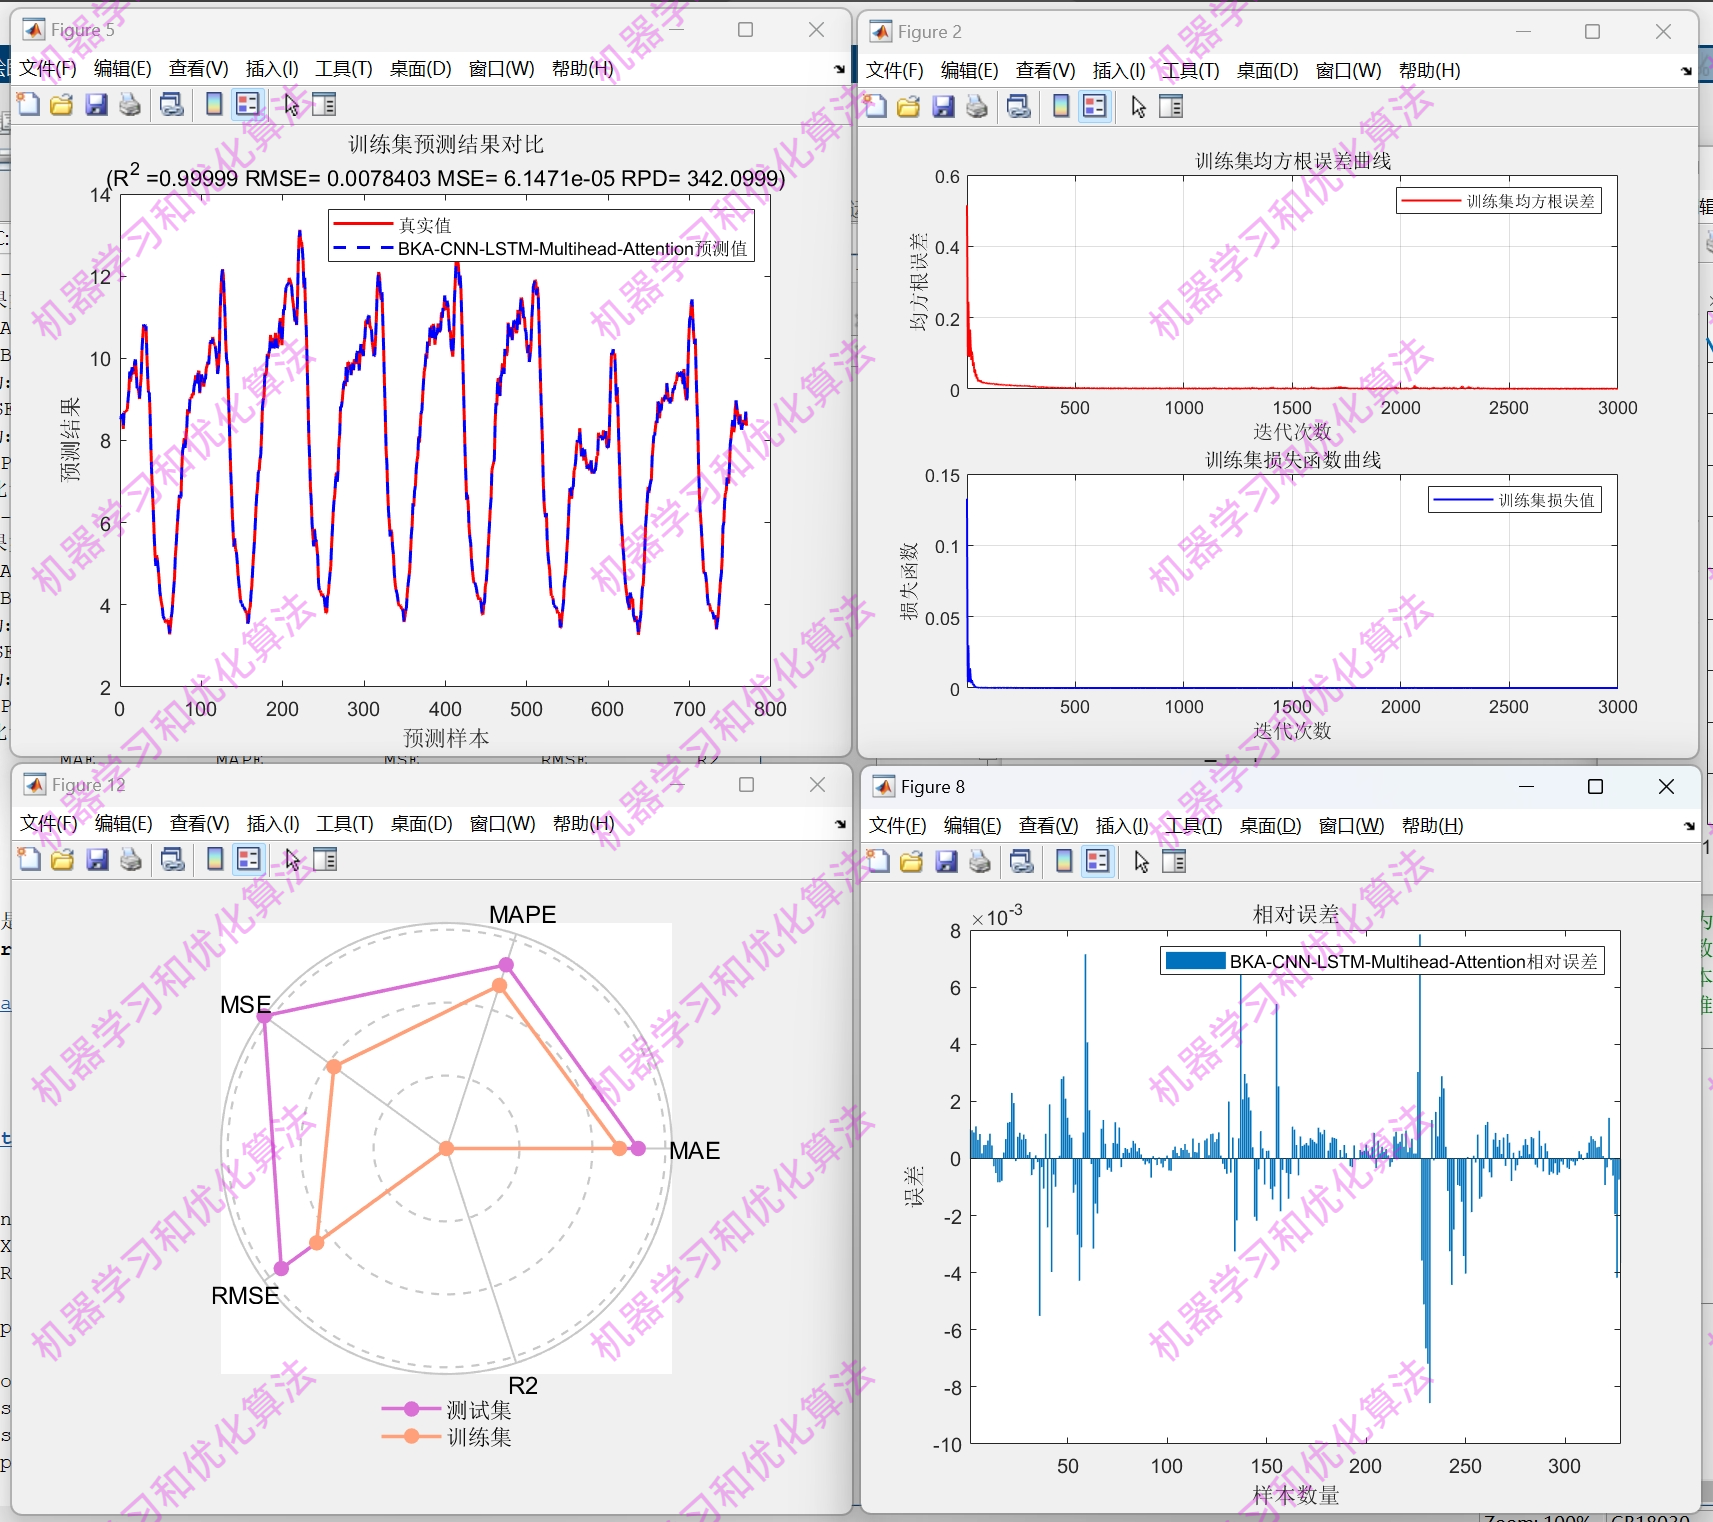Screen dimensions: 1713x1522
Task: Print Figure 2 with printer icon
Action: click(x=977, y=106)
